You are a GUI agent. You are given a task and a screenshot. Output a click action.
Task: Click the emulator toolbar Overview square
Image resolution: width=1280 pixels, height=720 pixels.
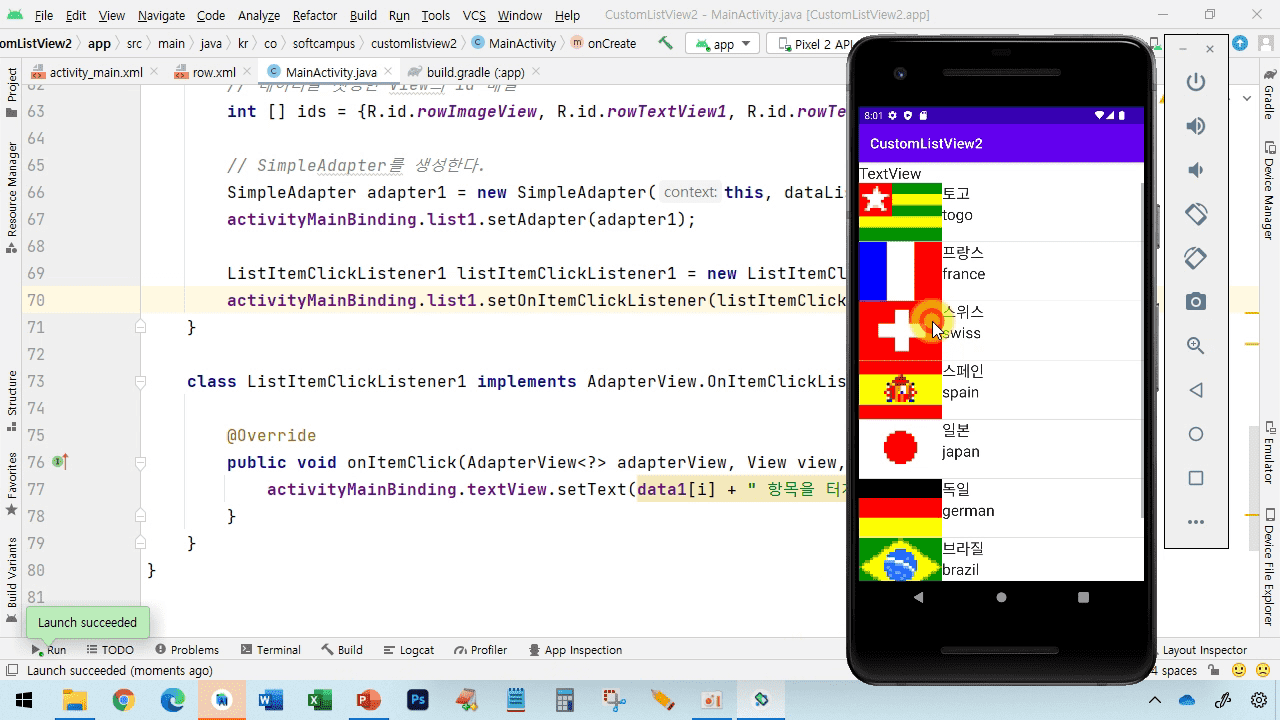(1196, 478)
